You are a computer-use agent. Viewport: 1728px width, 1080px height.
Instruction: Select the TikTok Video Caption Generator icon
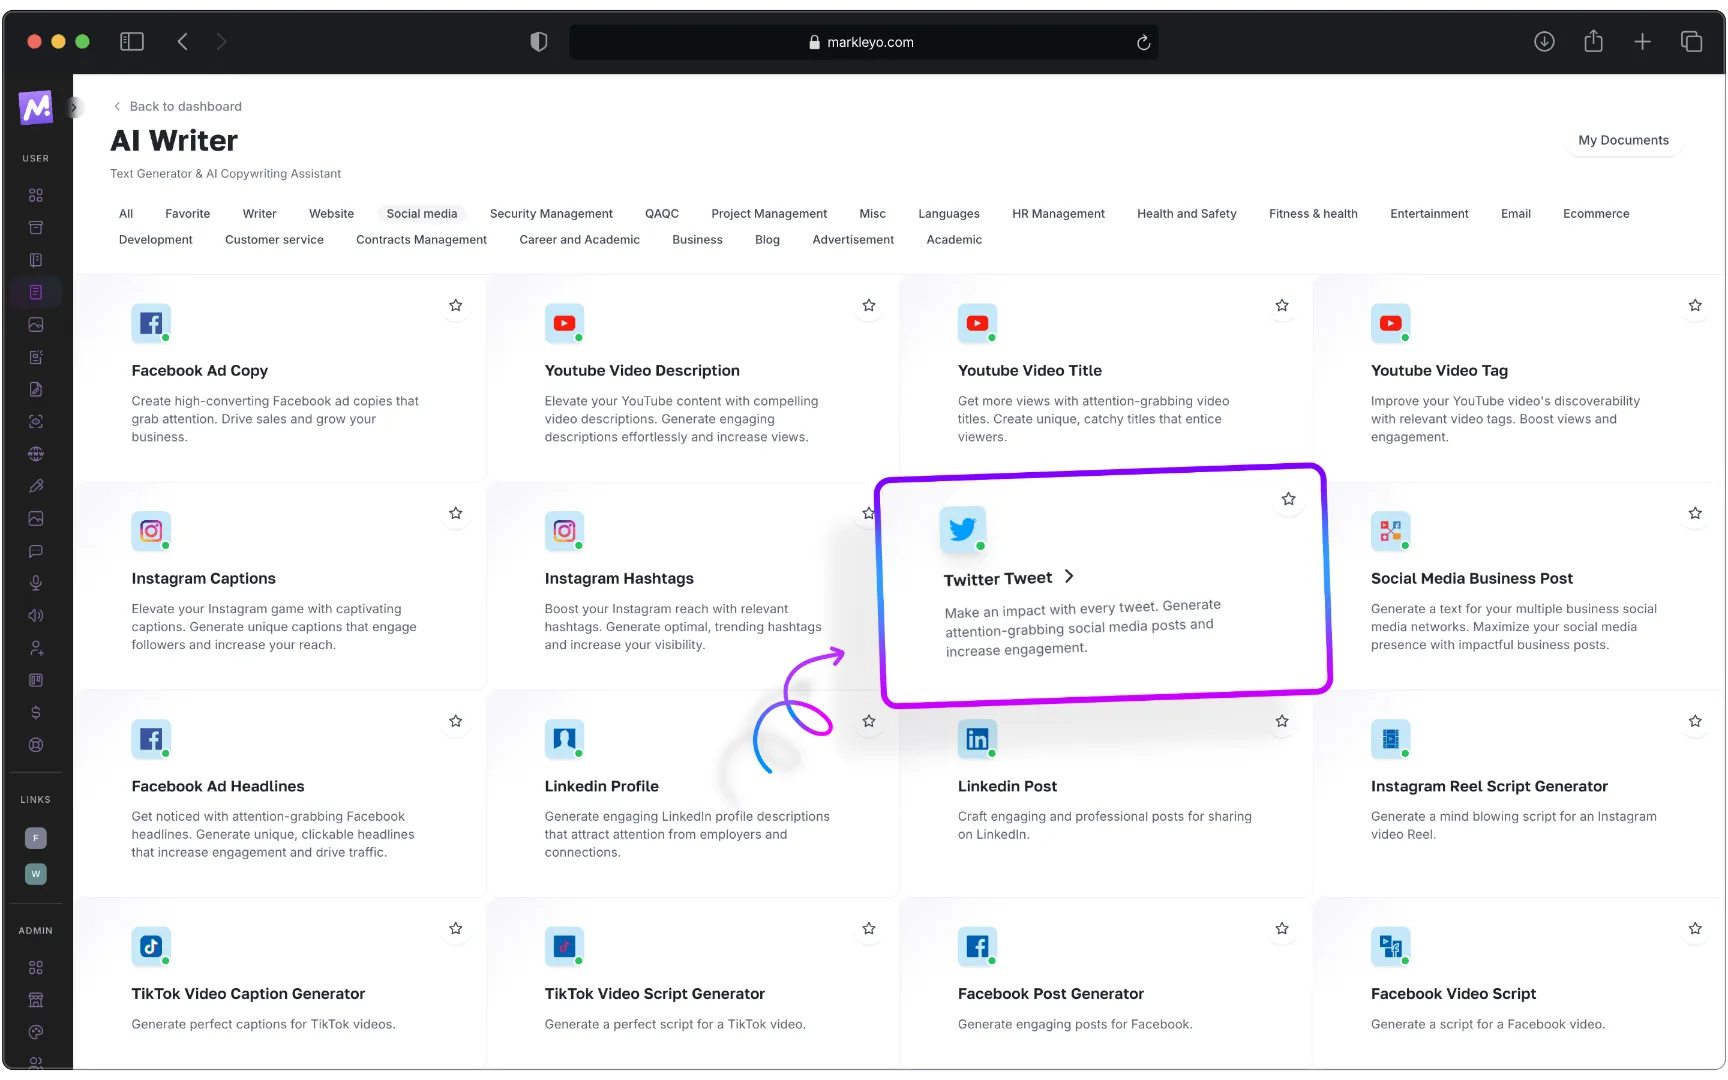[x=151, y=946]
